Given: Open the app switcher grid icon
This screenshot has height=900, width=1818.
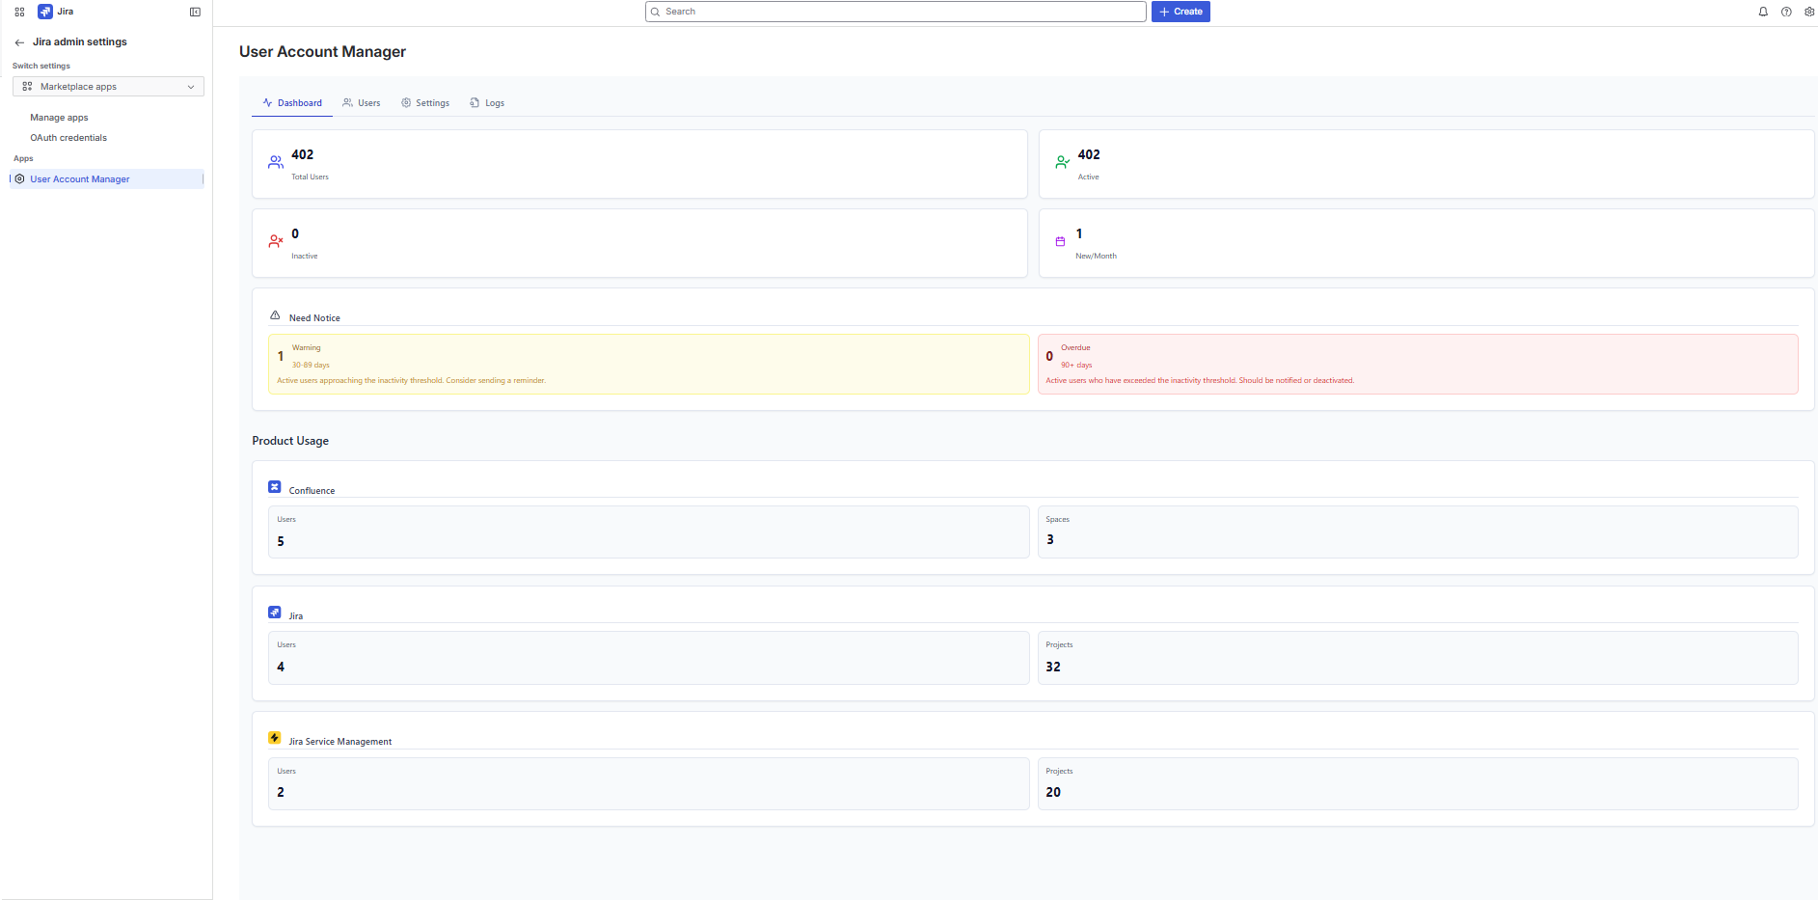Looking at the screenshot, I should [x=18, y=11].
